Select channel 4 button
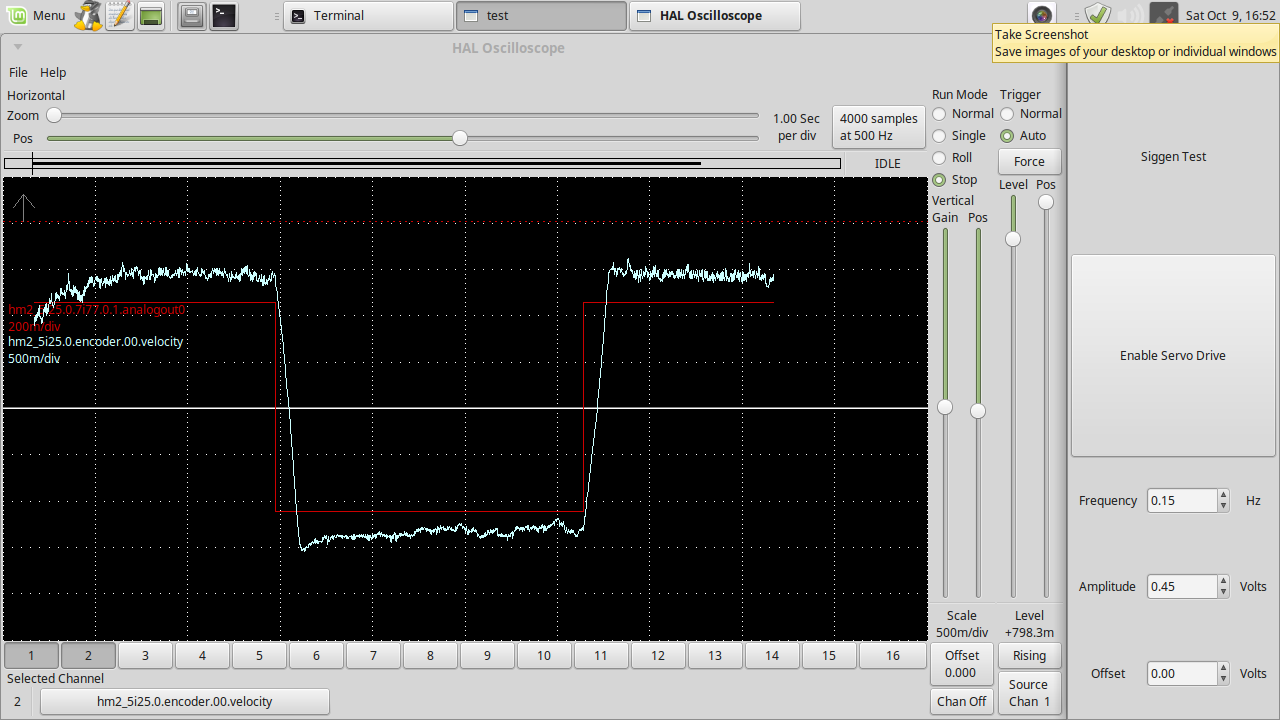This screenshot has height=720, width=1280. pos(202,655)
